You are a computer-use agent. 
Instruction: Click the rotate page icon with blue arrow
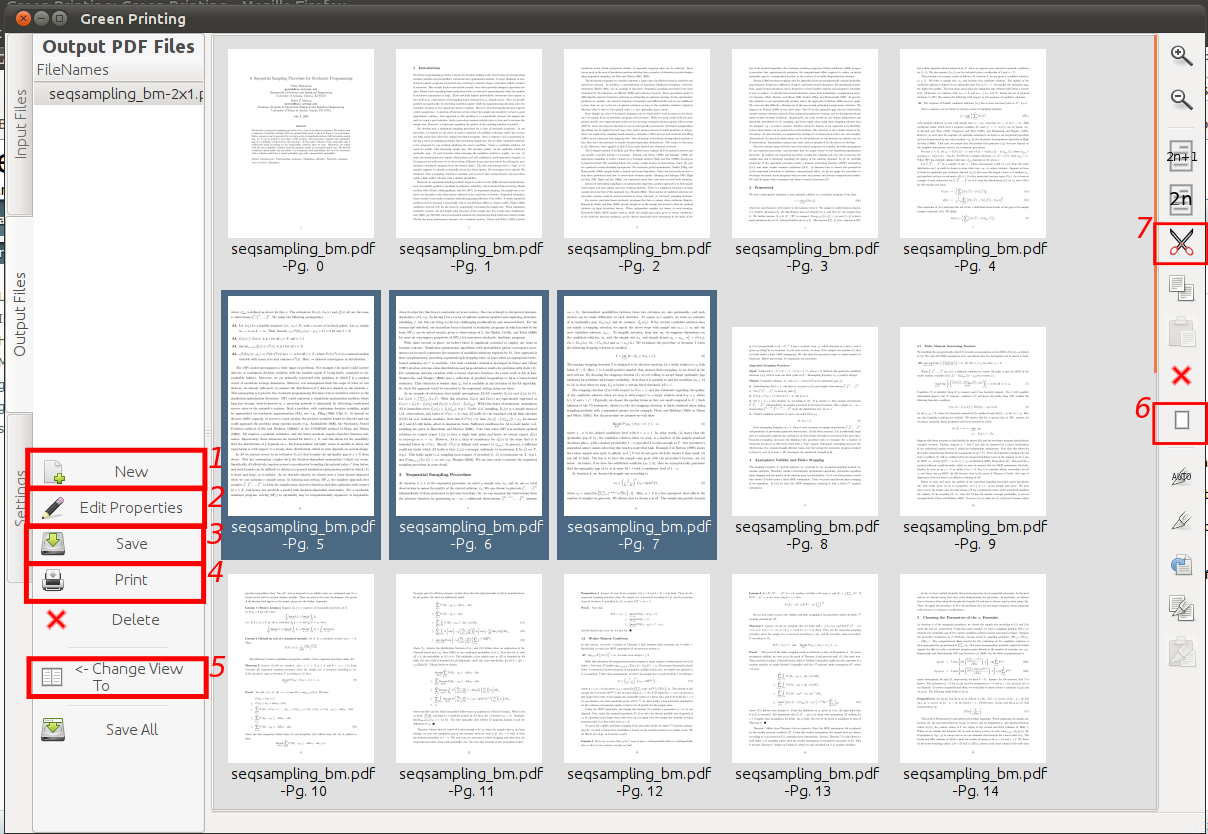point(1182,565)
